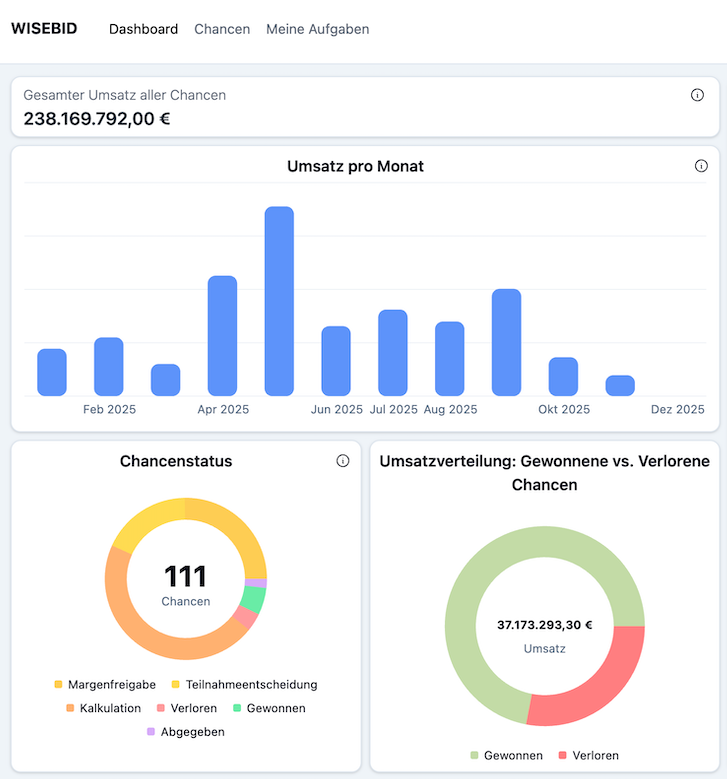Screen dimensions: 727x779
Task: Select the tallest bar for May 2025
Action: [279, 301]
